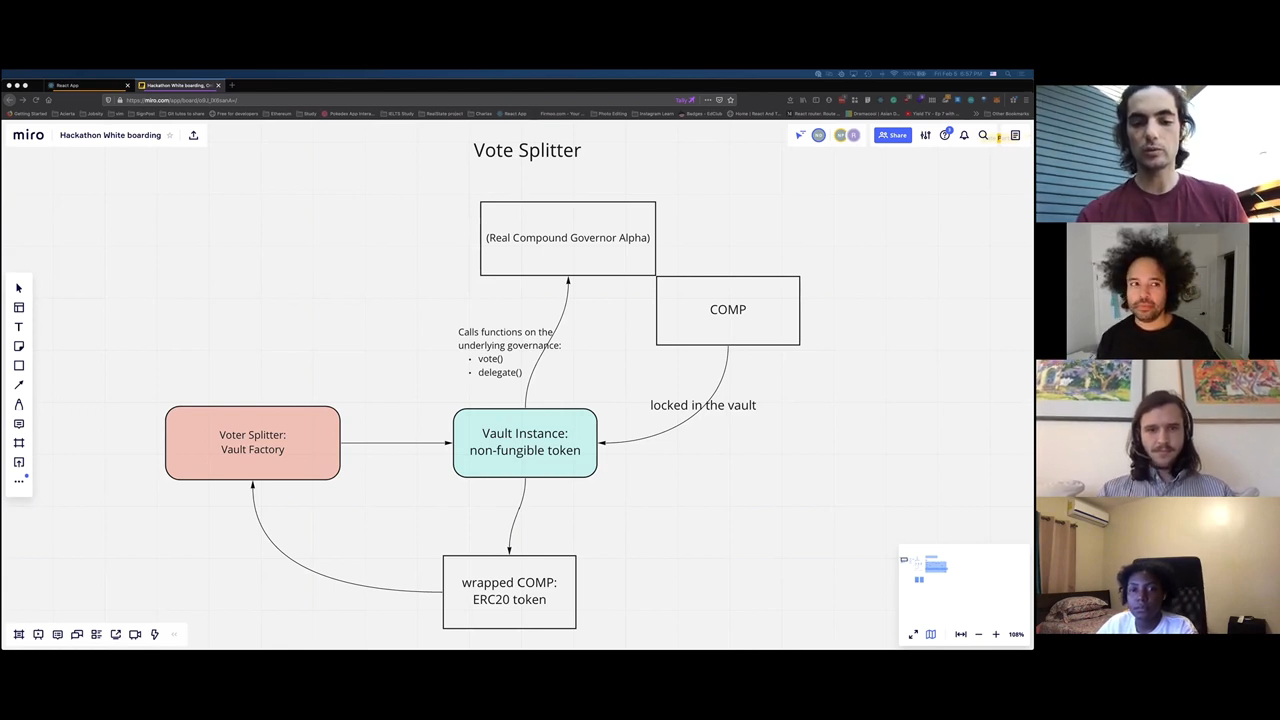The image size is (1280, 720).
Task: Select the Voter Splitter Vault Factory shape
Action: tap(253, 442)
